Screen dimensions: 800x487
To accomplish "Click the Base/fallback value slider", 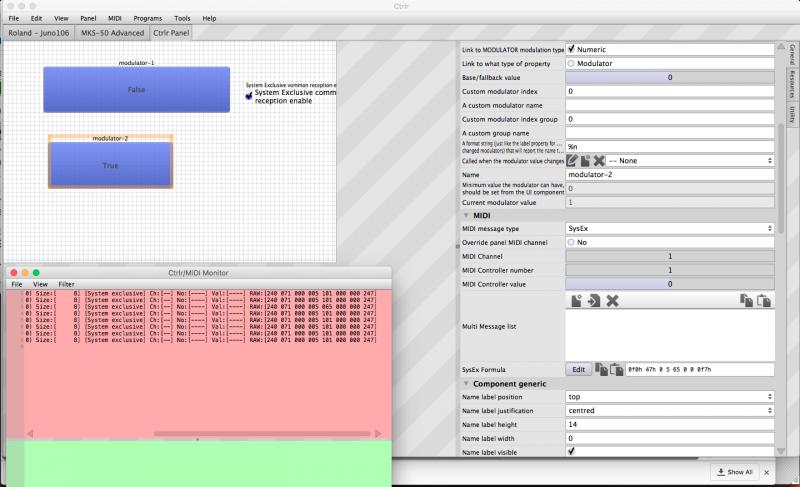I will (670, 78).
